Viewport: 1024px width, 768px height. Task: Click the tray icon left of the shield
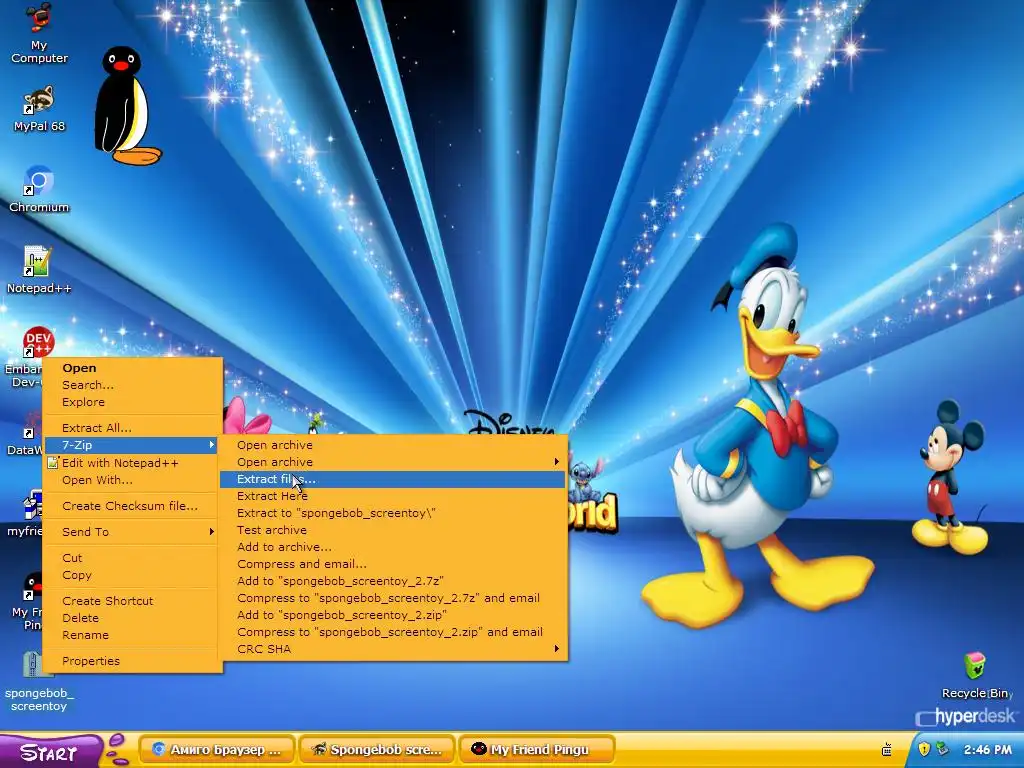tap(887, 749)
